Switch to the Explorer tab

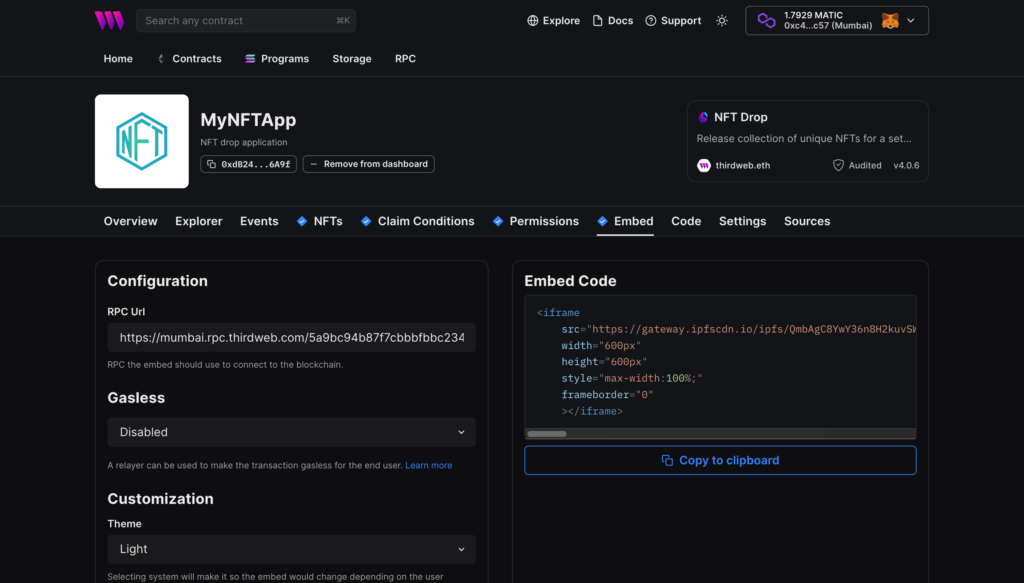click(x=199, y=221)
